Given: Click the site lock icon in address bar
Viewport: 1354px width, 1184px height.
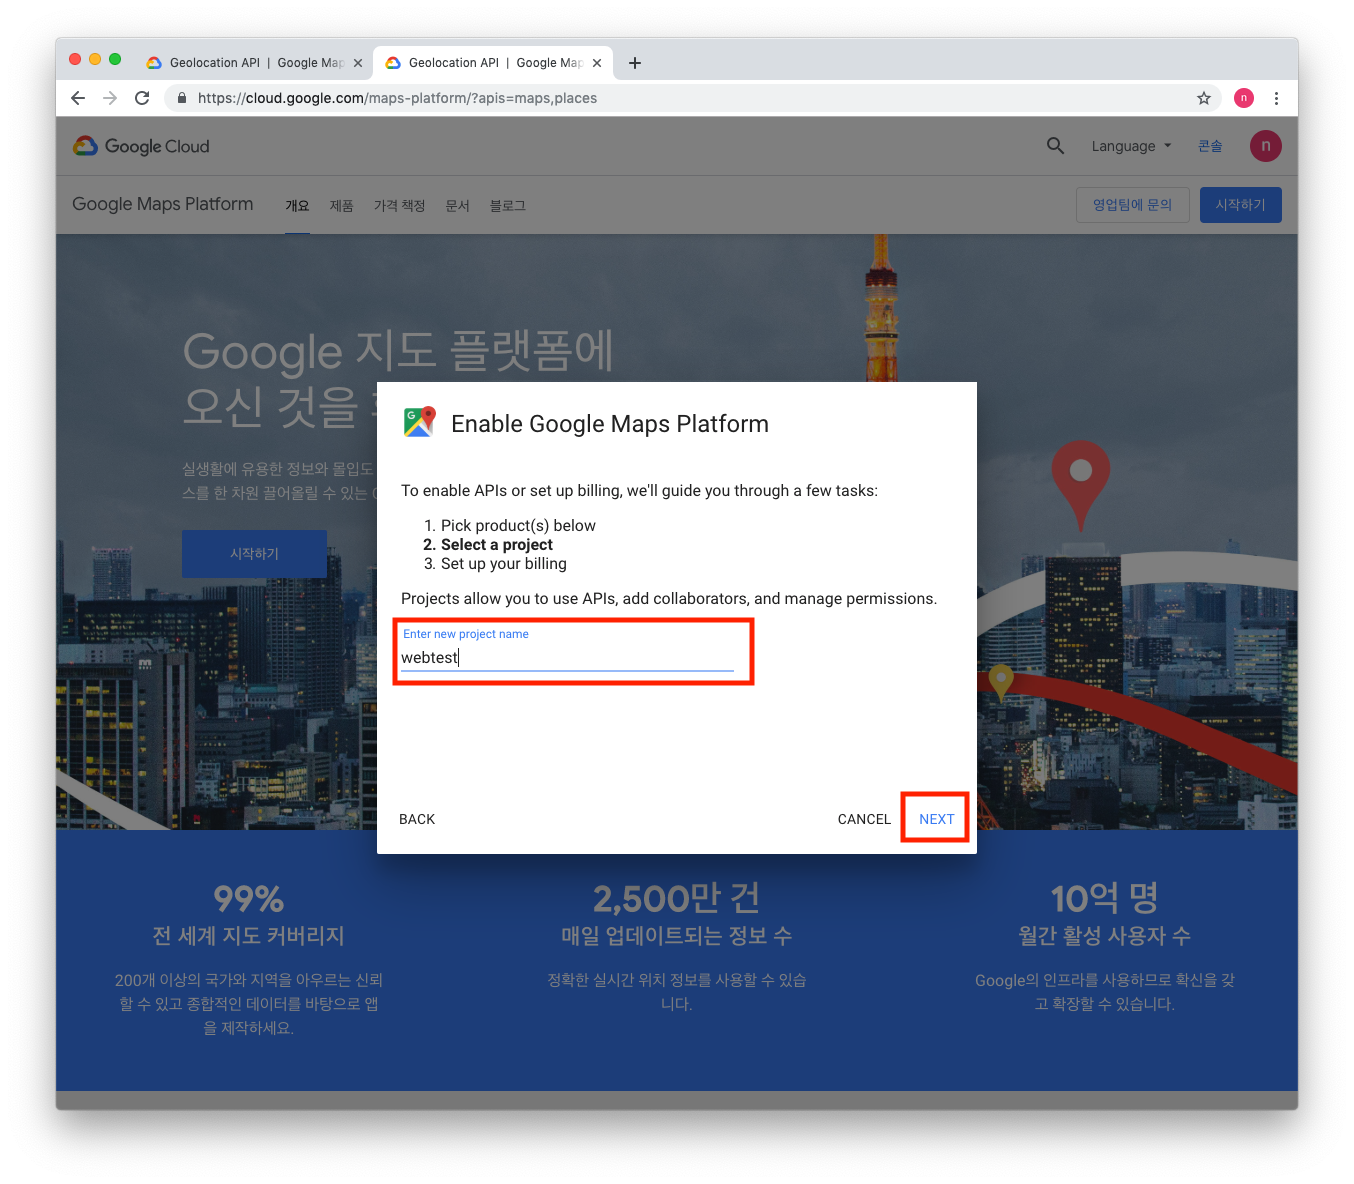Looking at the screenshot, I should click(x=182, y=98).
